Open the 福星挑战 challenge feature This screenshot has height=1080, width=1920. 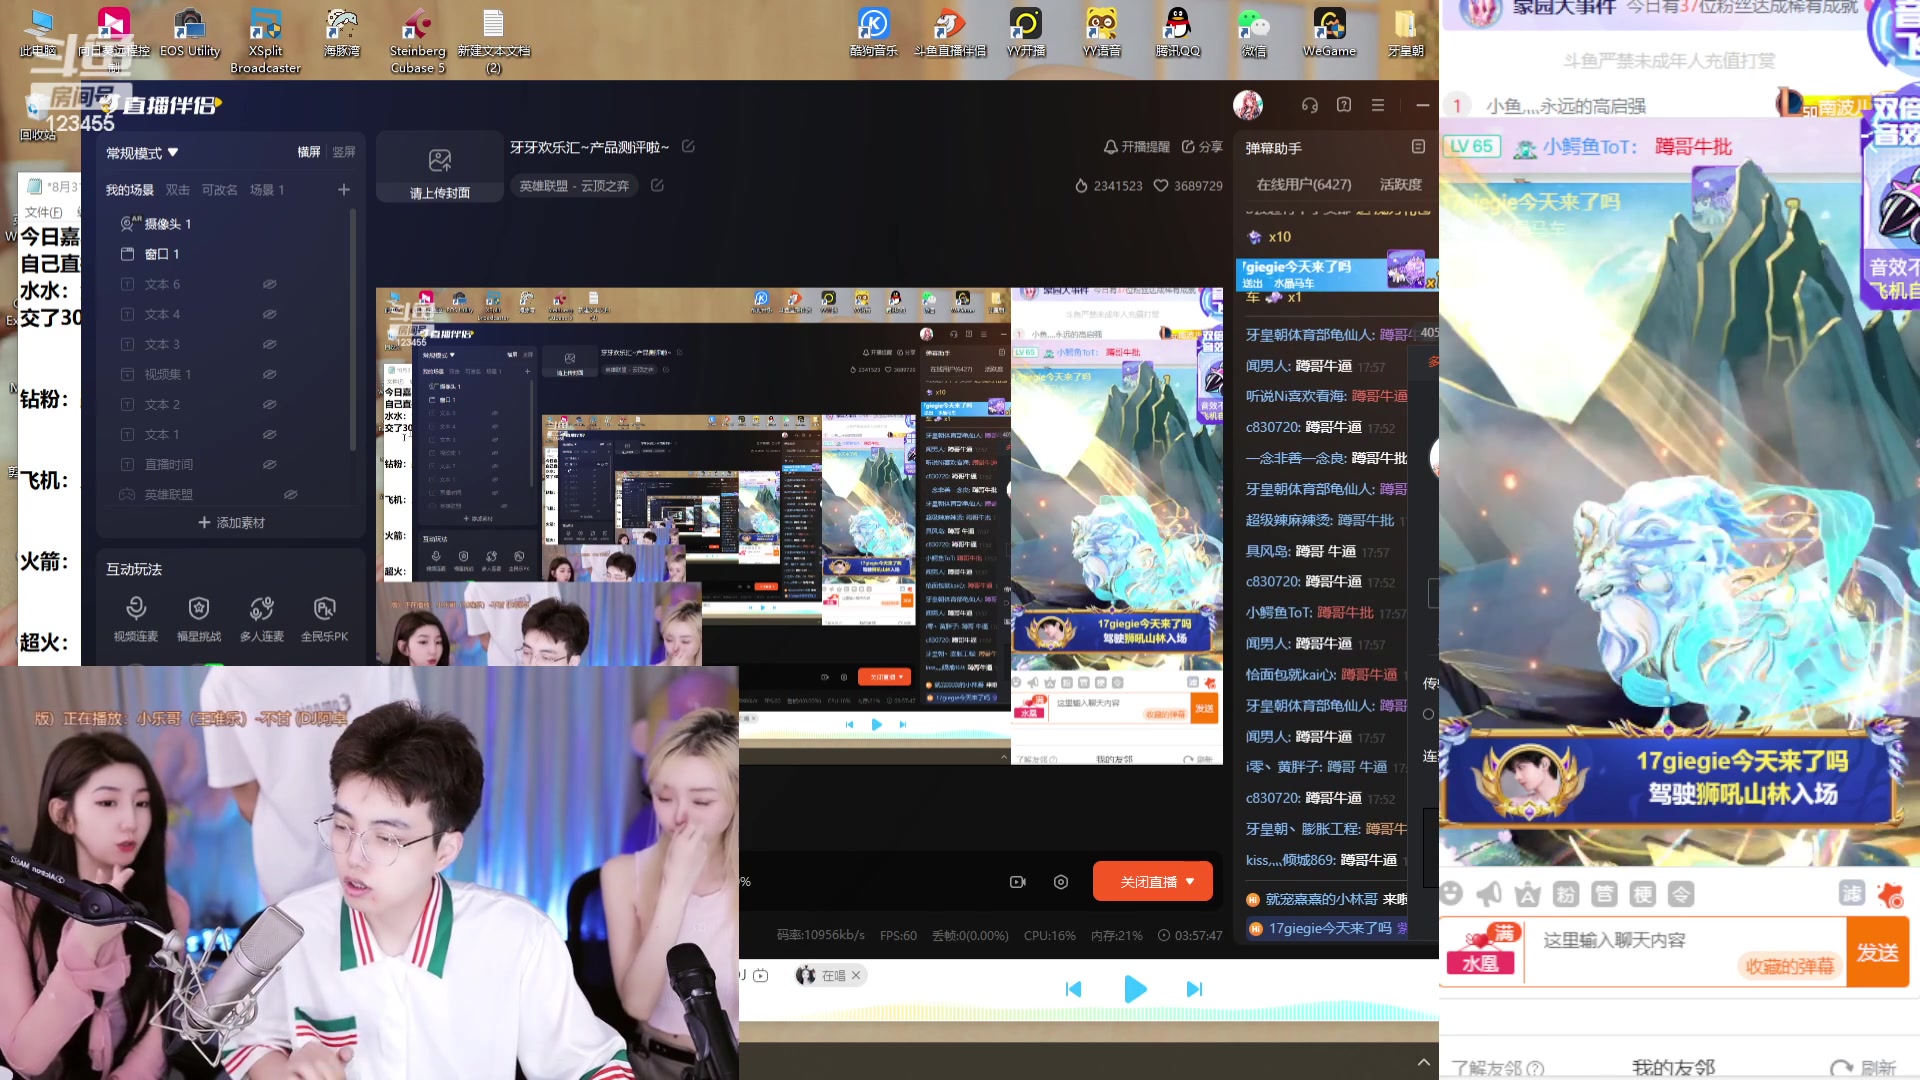(x=199, y=618)
